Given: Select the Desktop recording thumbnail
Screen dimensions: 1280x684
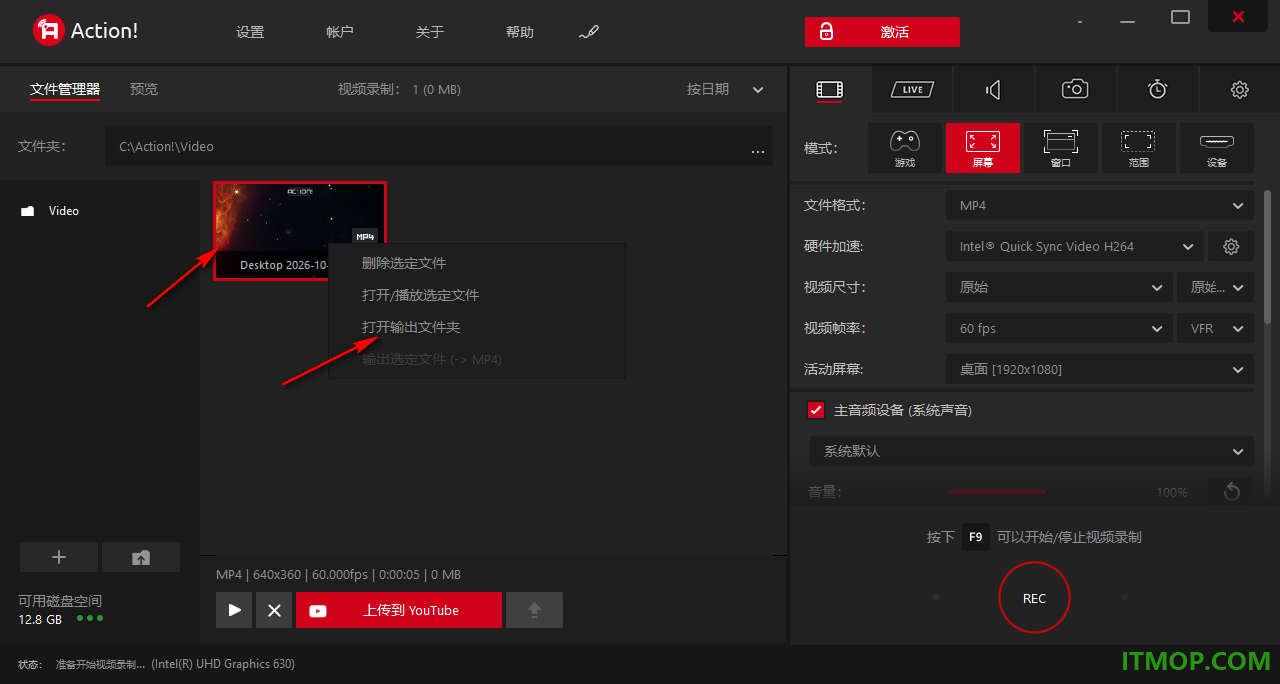Looking at the screenshot, I should pos(300,231).
